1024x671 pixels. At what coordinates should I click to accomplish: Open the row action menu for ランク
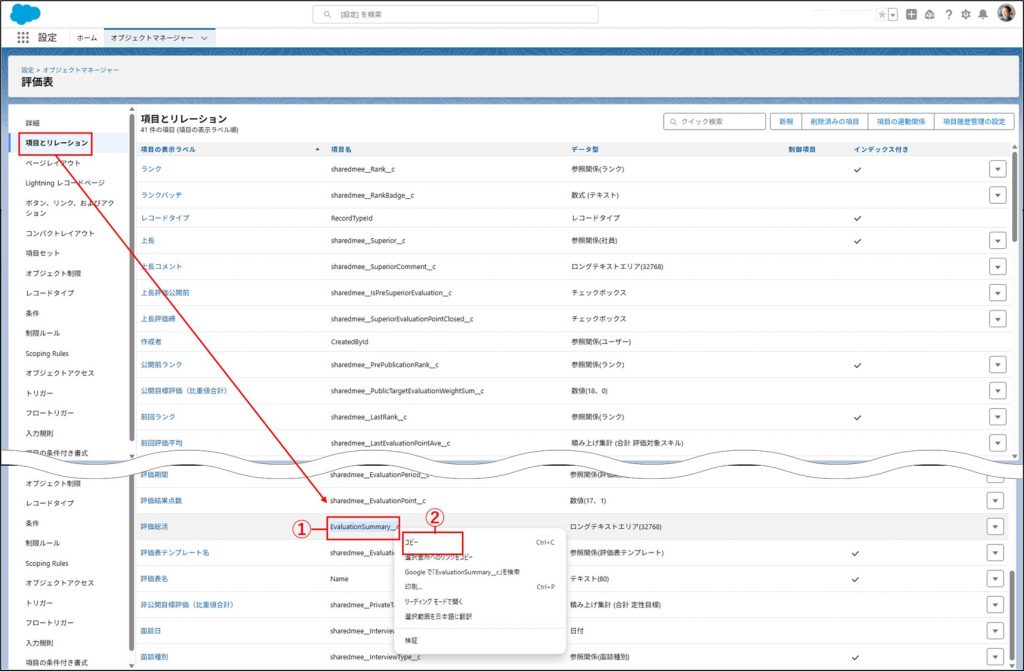tap(997, 169)
